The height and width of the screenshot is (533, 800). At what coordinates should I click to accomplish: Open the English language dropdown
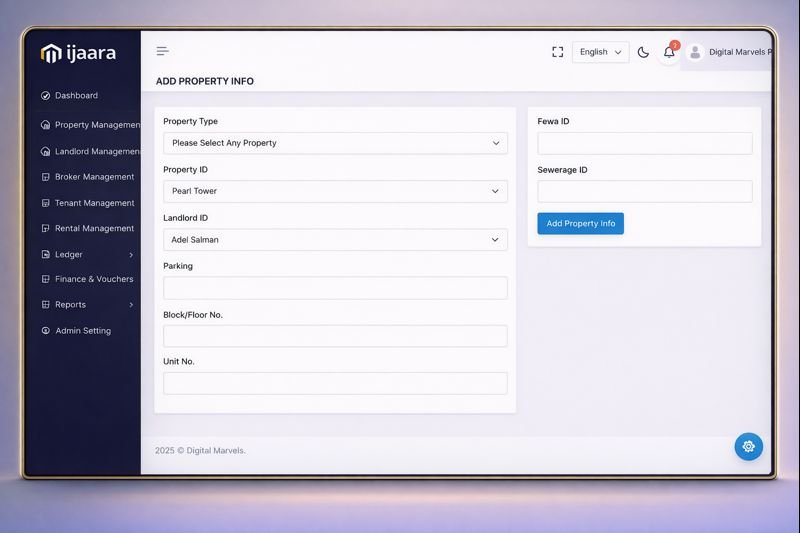[x=600, y=52]
